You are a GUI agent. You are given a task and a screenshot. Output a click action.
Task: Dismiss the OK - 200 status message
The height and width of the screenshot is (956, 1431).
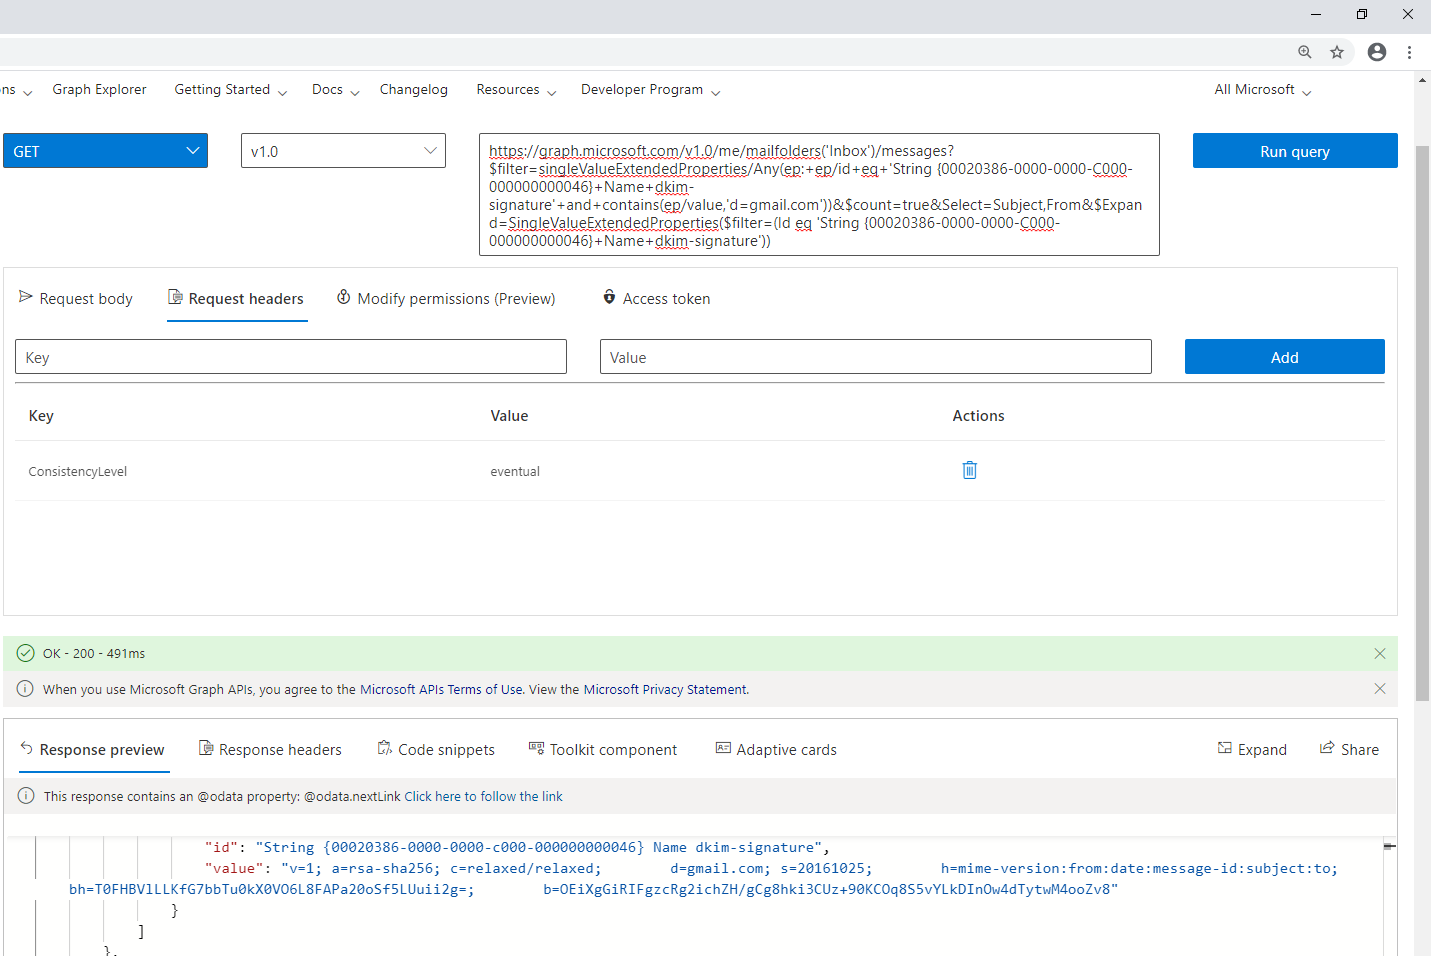(1380, 654)
